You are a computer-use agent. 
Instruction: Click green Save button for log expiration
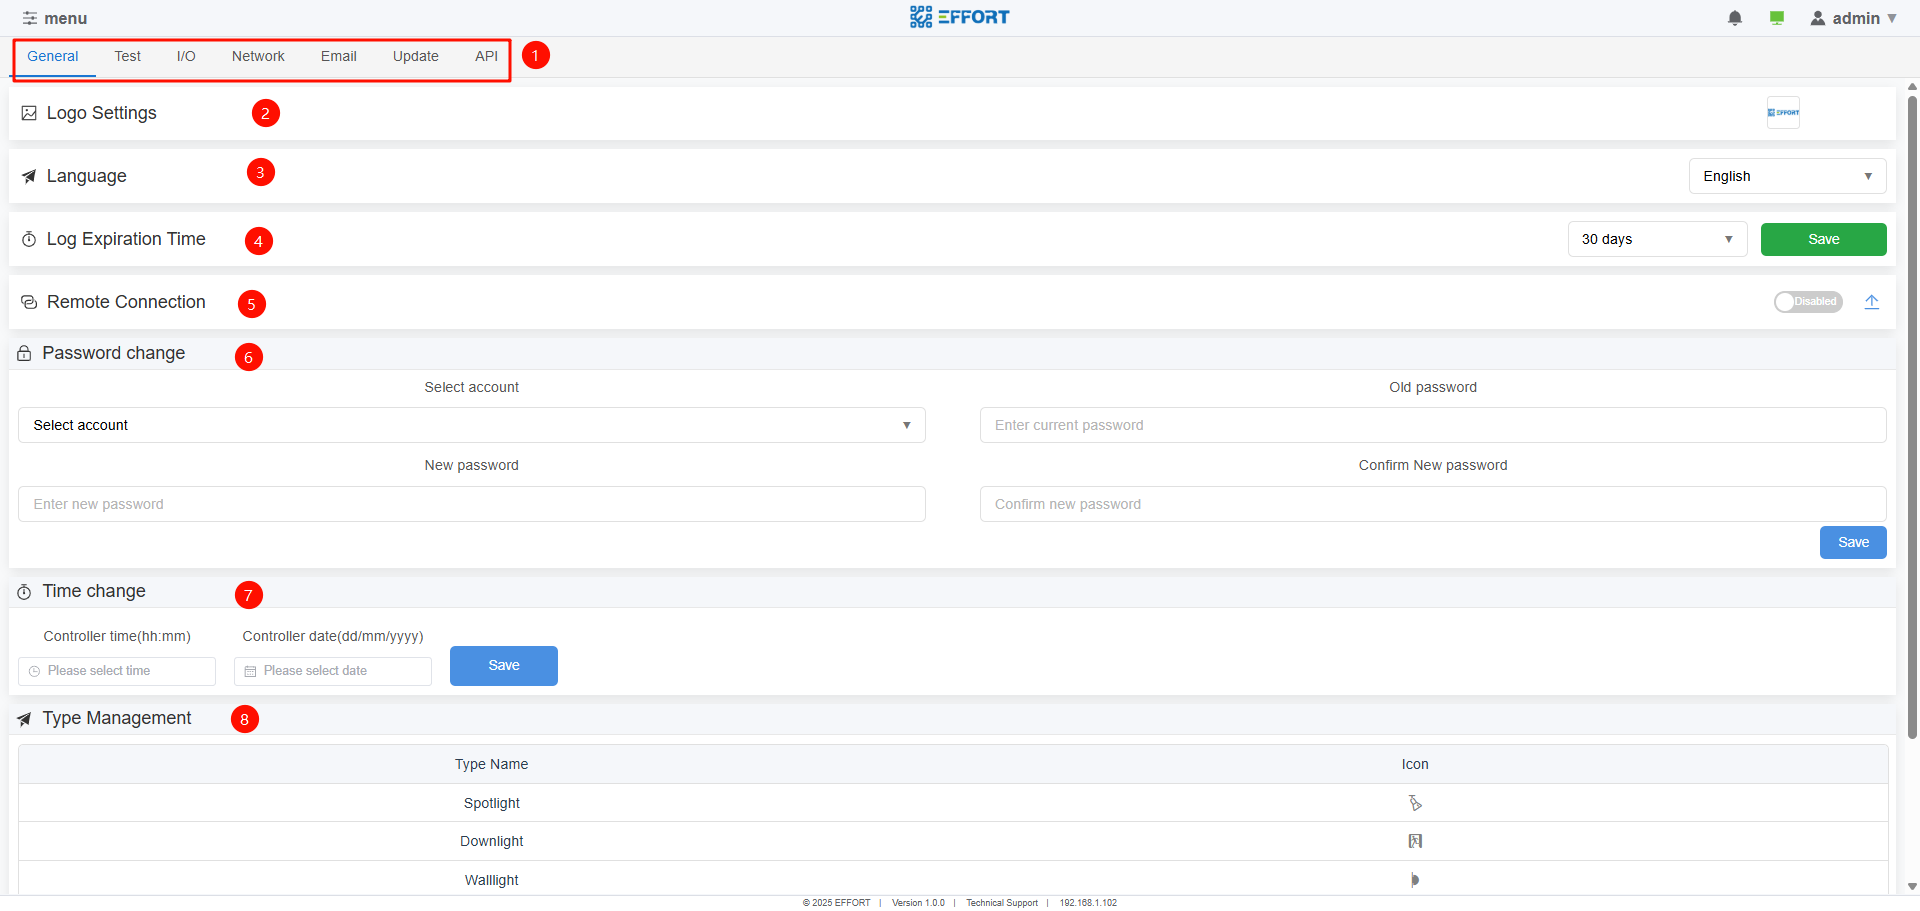click(x=1823, y=239)
